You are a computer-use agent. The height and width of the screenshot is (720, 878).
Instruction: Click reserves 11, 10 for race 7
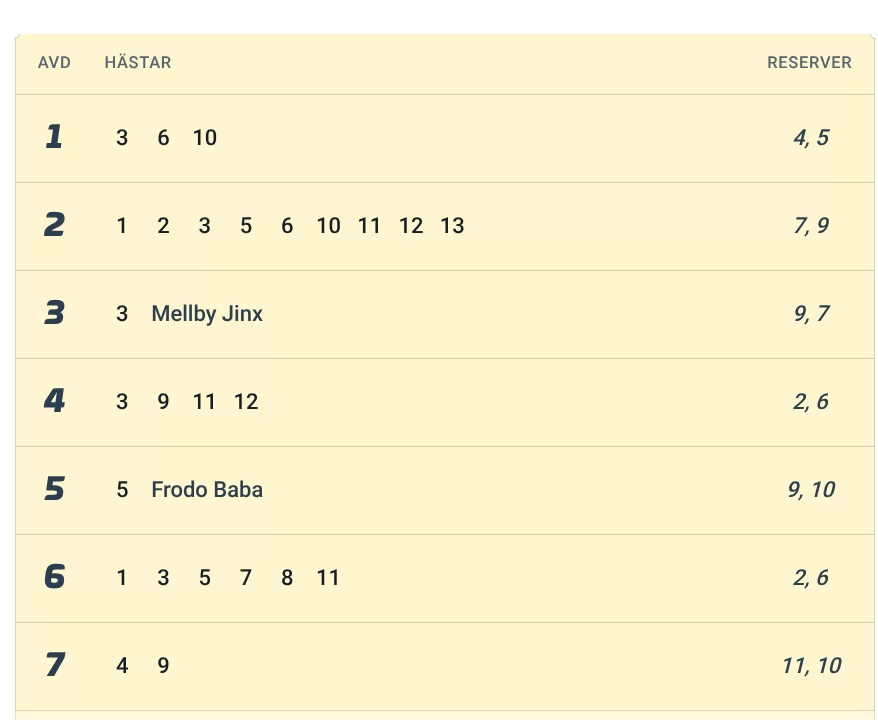click(811, 666)
